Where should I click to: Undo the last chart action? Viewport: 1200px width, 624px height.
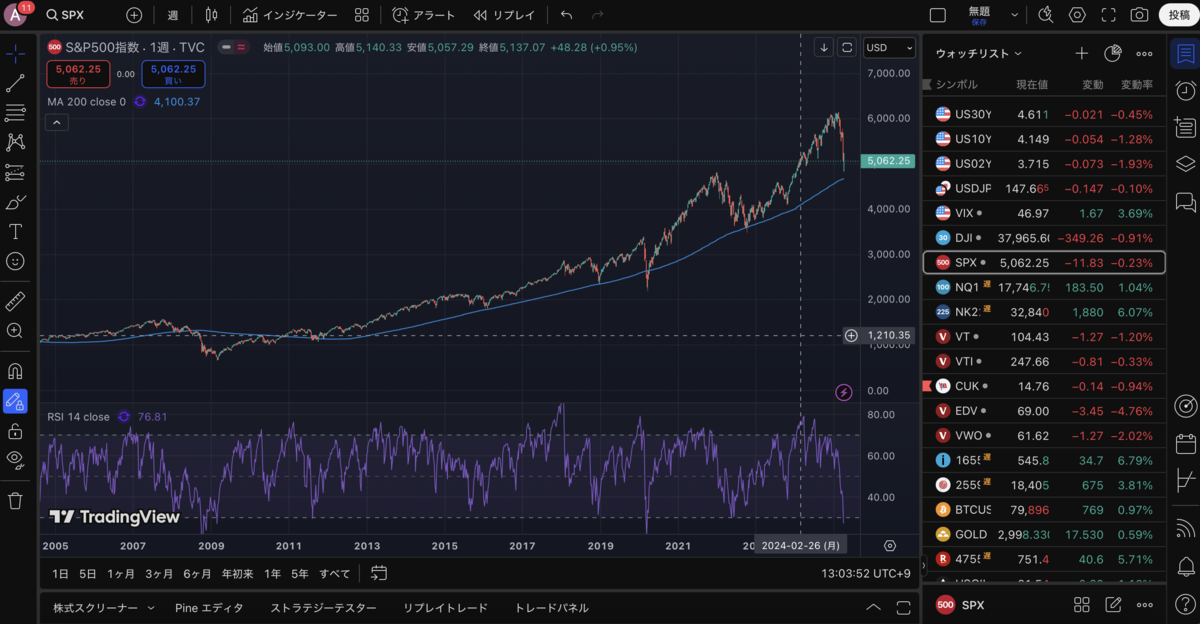[567, 15]
